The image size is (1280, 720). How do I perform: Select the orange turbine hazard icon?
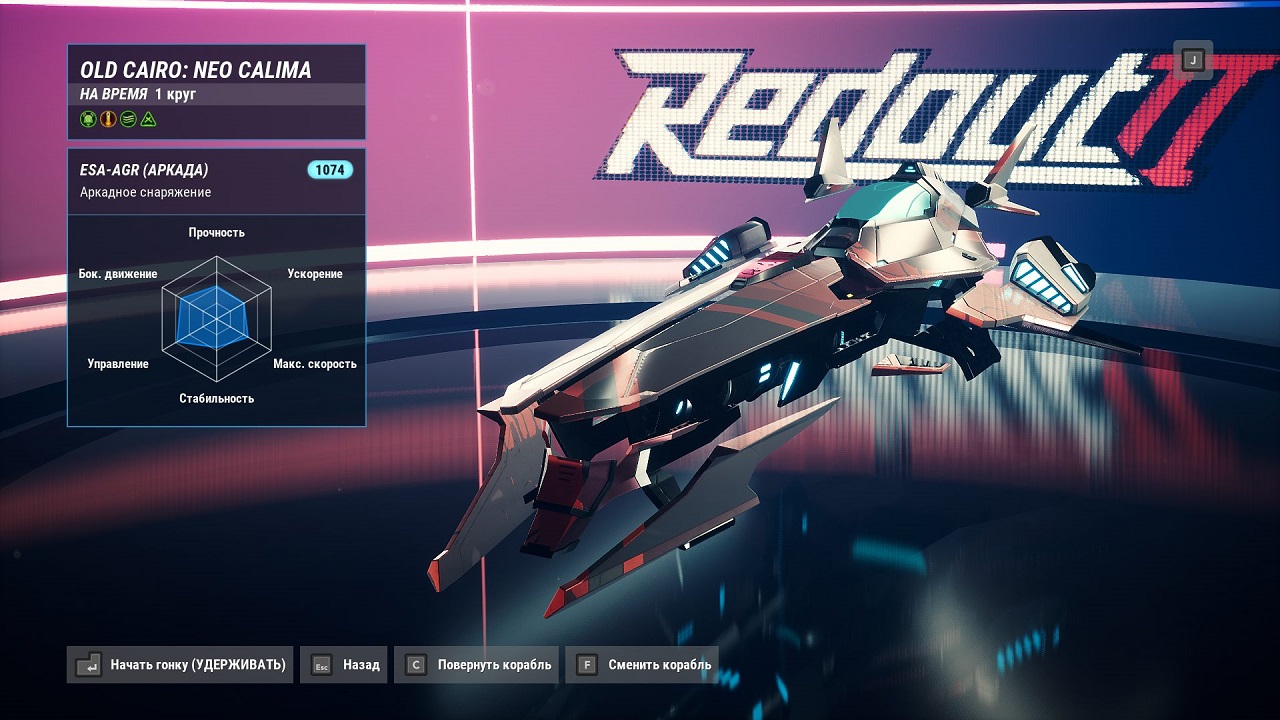tap(108, 119)
